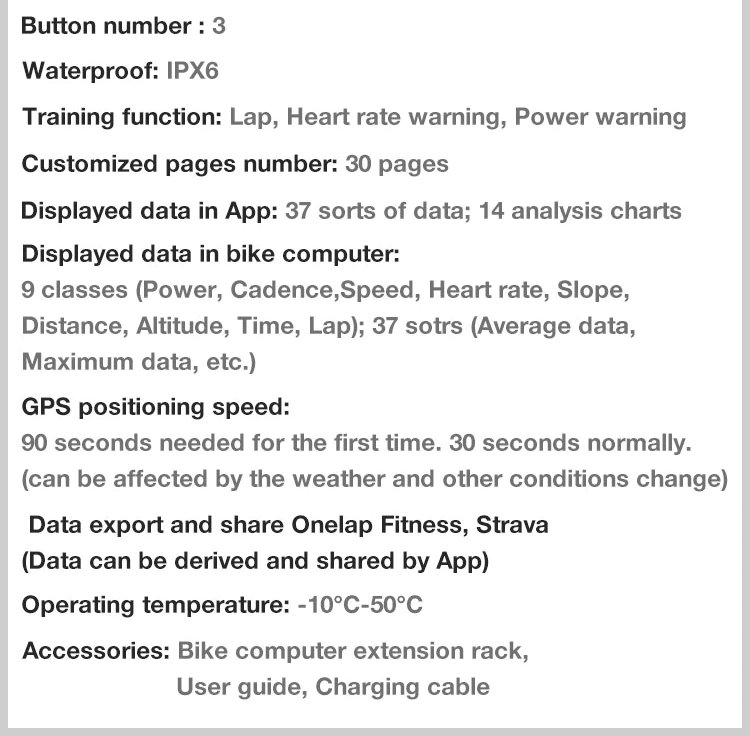Click the "14 analysis charts" text
750x736 pixels.
tap(580, 211)
